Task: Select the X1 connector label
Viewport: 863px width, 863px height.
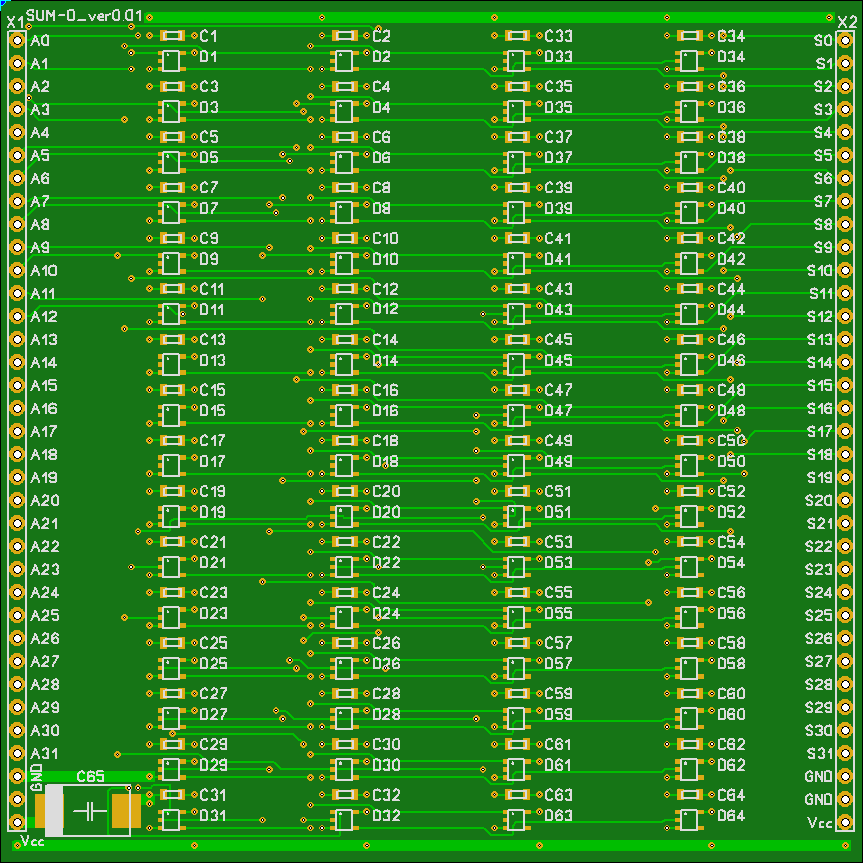Action: point(15,23)
